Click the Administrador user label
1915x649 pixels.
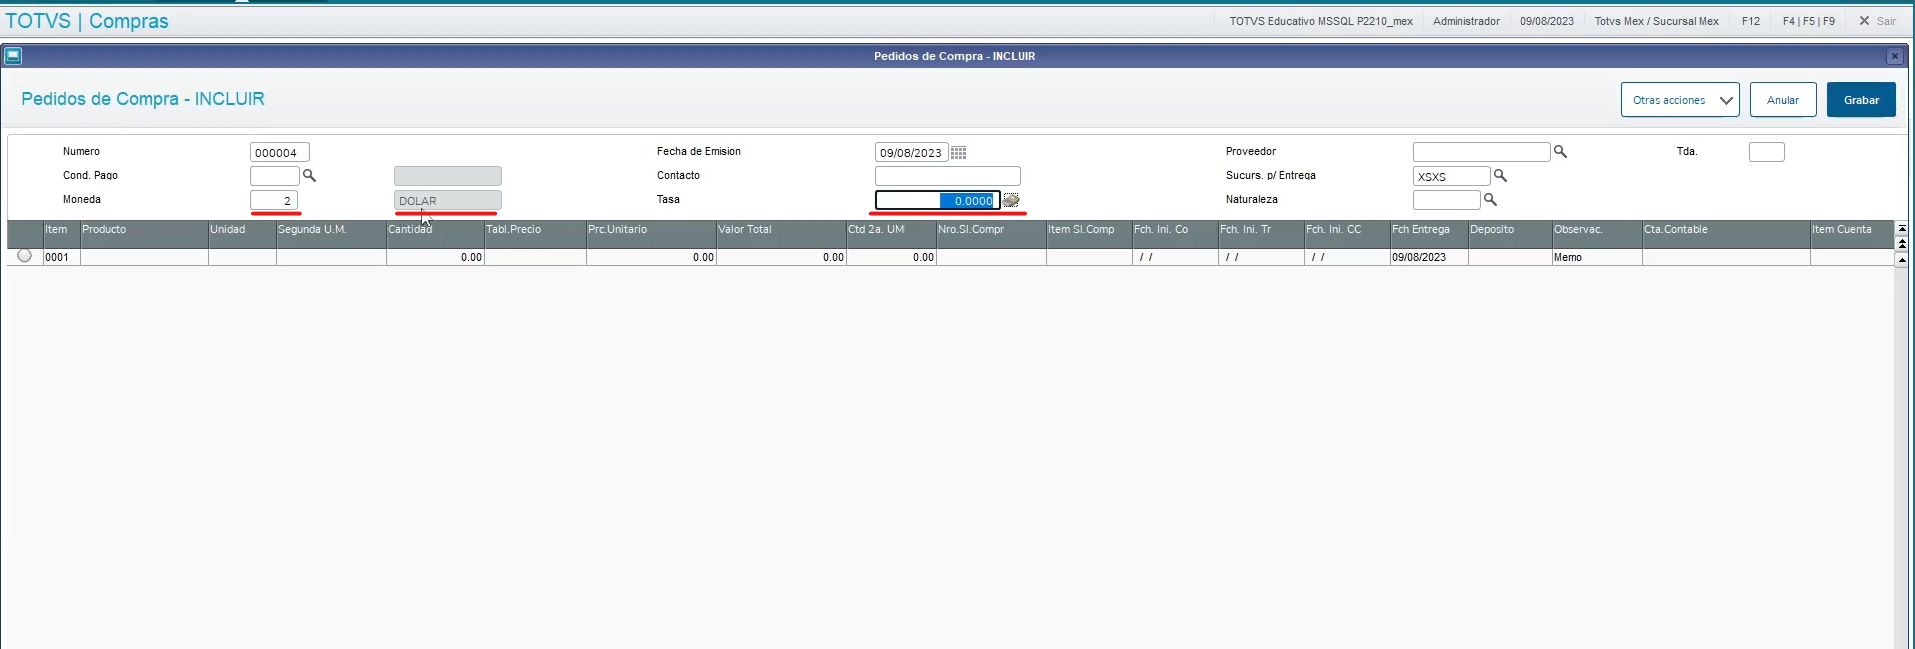coord(1466,21)
